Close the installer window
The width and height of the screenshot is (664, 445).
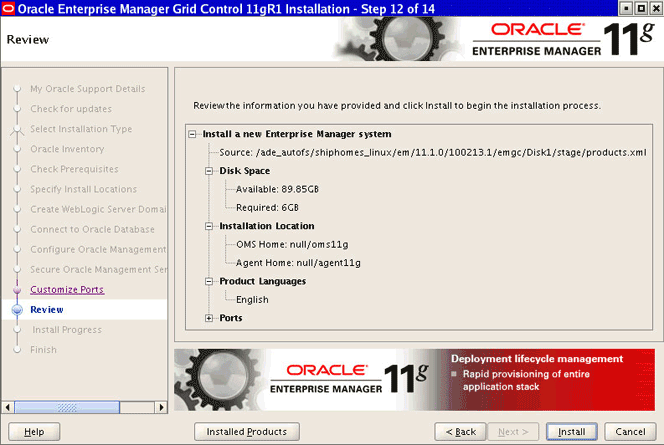point(656,8)
